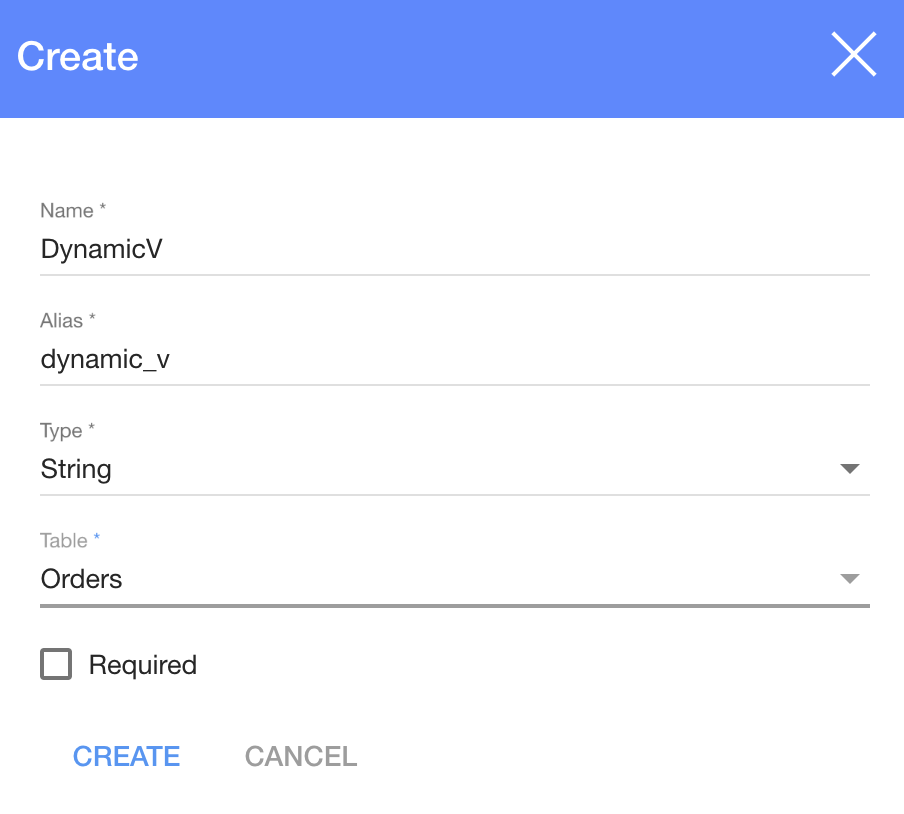Viewport: 904px width, 814px height.
Task: Open the Table dropdown showing Orders
Action: [440, 579]
